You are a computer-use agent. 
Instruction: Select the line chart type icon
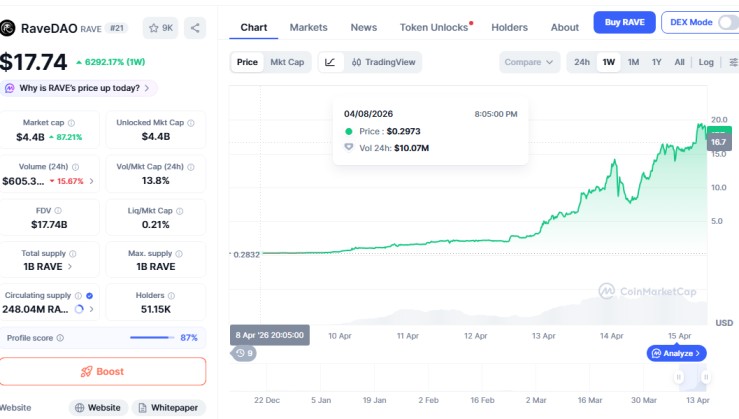[x=330, y=62]
